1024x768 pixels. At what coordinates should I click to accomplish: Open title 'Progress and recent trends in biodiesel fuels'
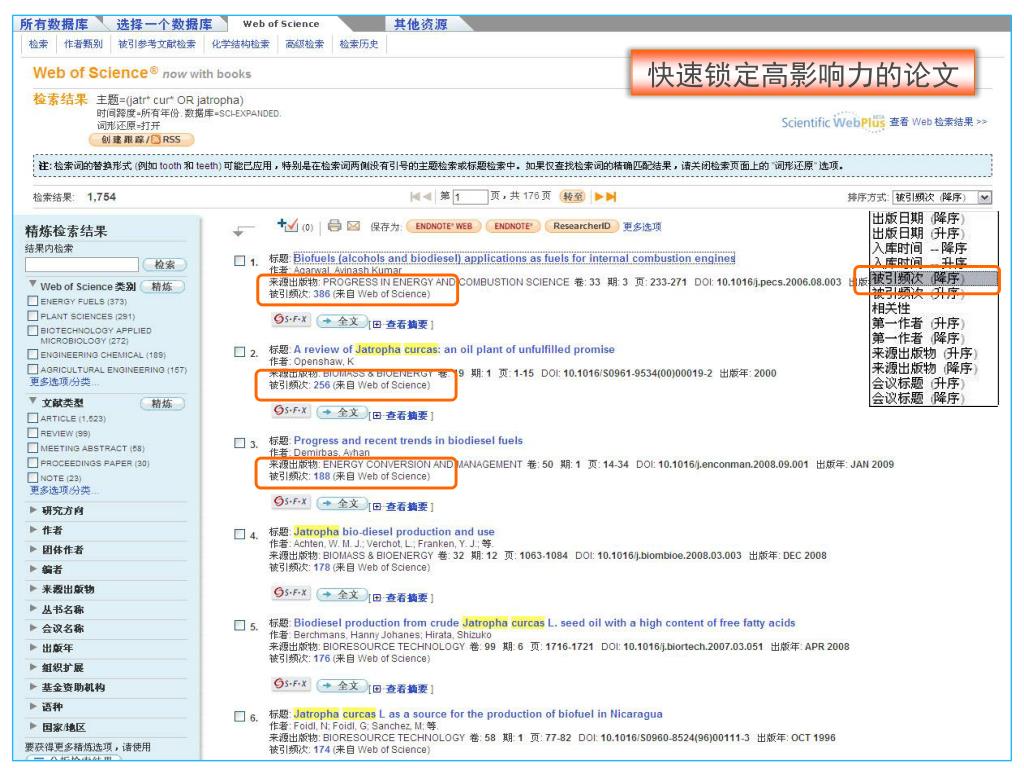[408, 441]
